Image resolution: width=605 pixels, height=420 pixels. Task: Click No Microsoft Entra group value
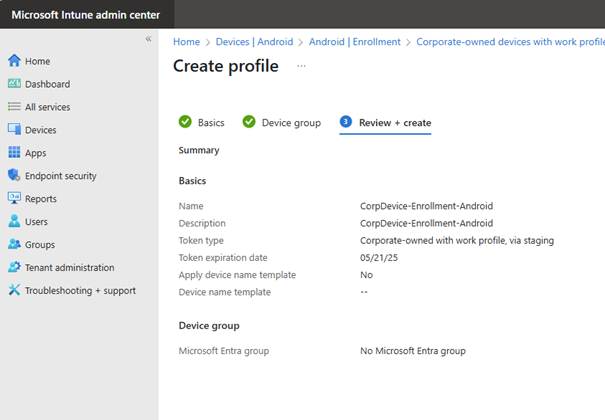413,351
